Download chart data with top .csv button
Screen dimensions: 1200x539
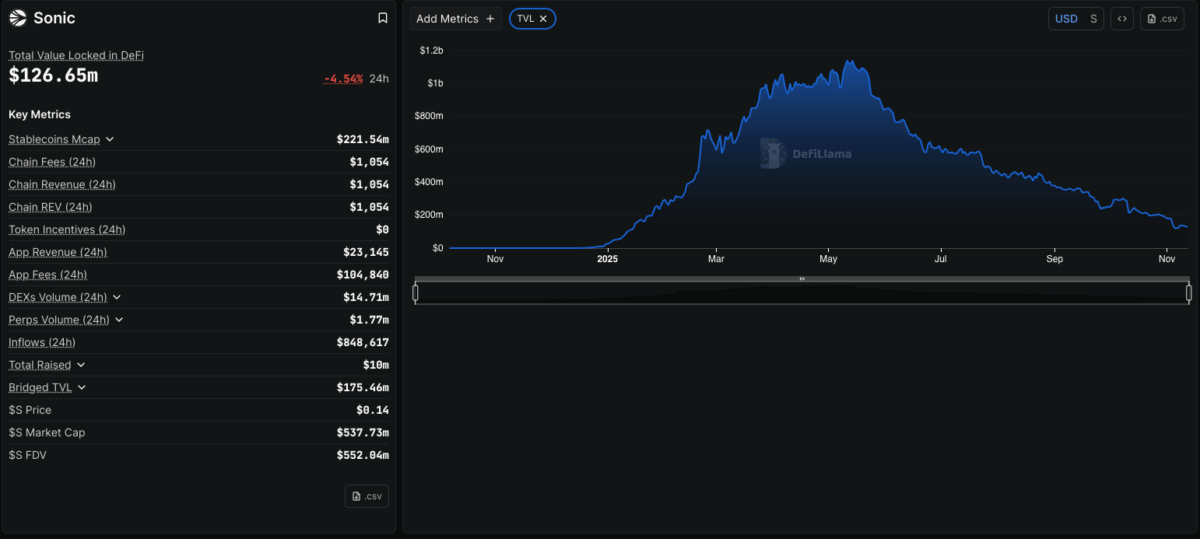point(1162,19)
